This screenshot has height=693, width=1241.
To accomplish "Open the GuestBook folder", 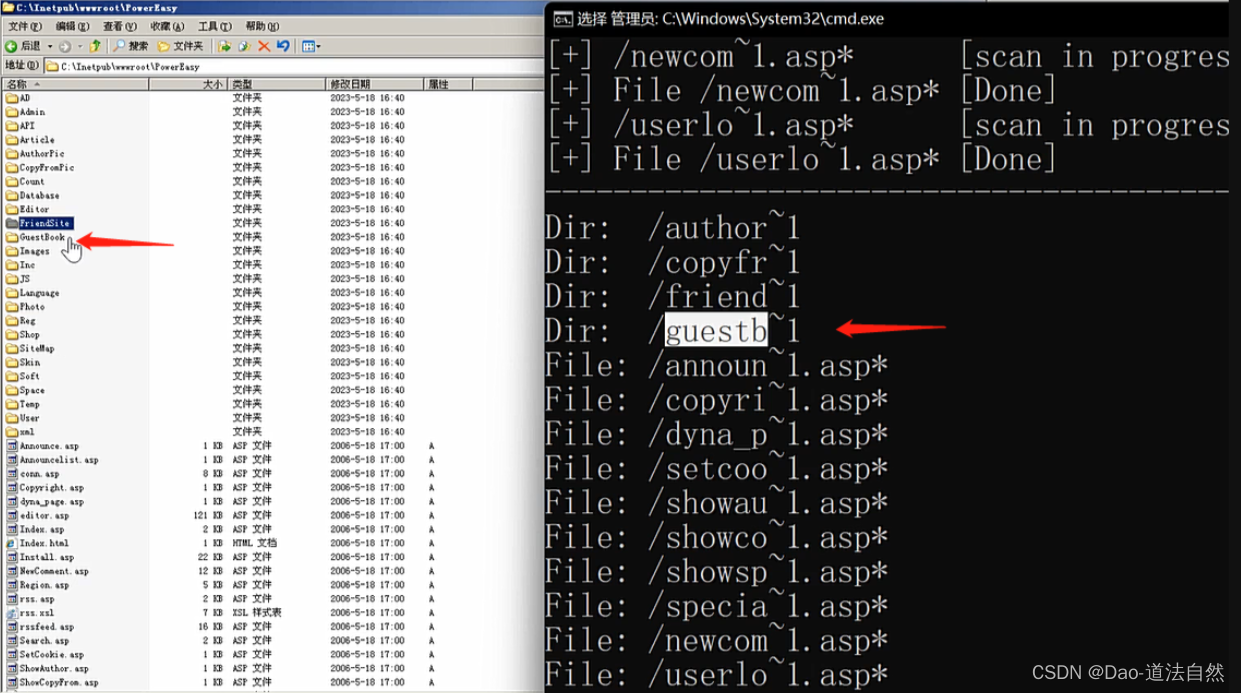I will click(42, 237).
